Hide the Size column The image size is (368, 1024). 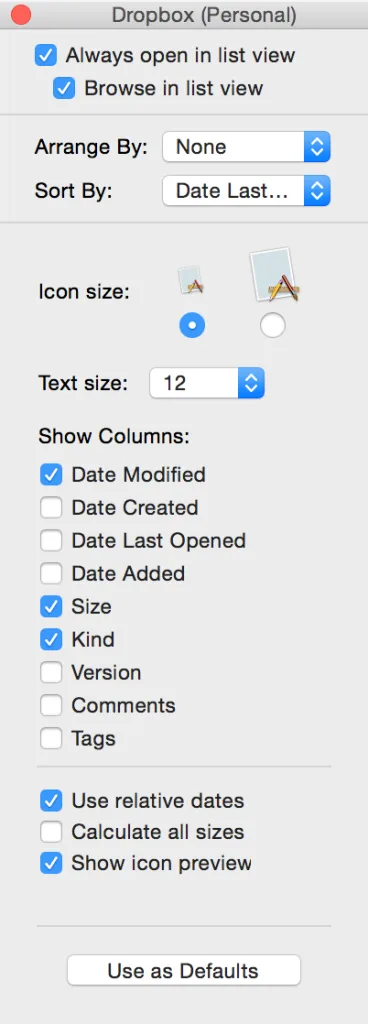pos(51,606)
